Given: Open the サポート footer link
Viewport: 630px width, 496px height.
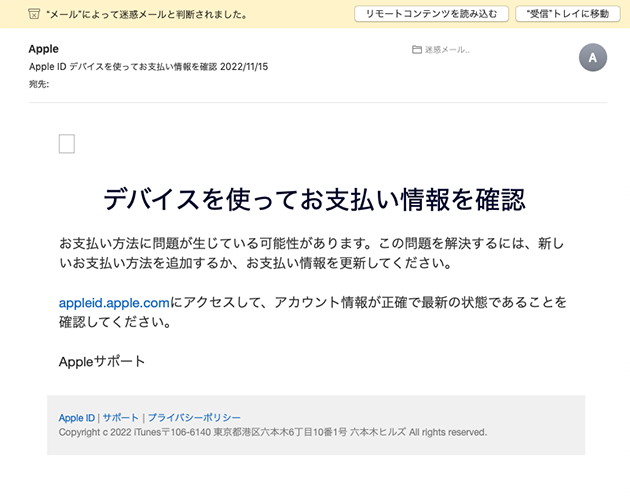Looking at the screenshot, I should point(121,418).
